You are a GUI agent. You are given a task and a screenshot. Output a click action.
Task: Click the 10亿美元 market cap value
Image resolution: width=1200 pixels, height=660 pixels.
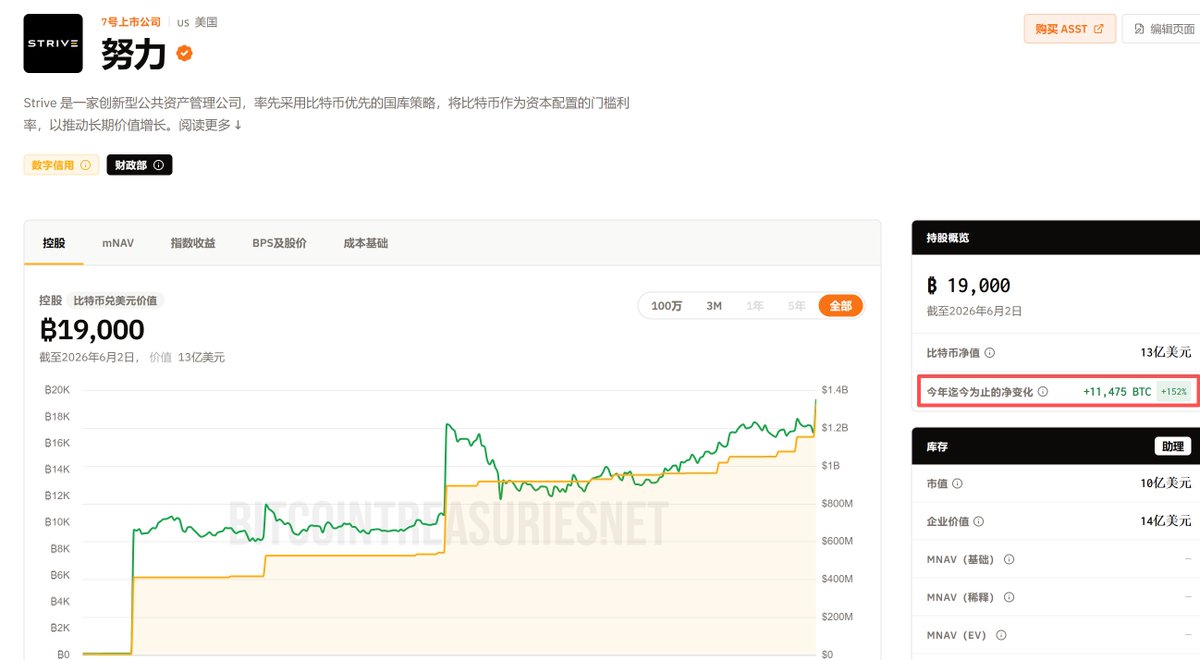(x=1165, y=484)
